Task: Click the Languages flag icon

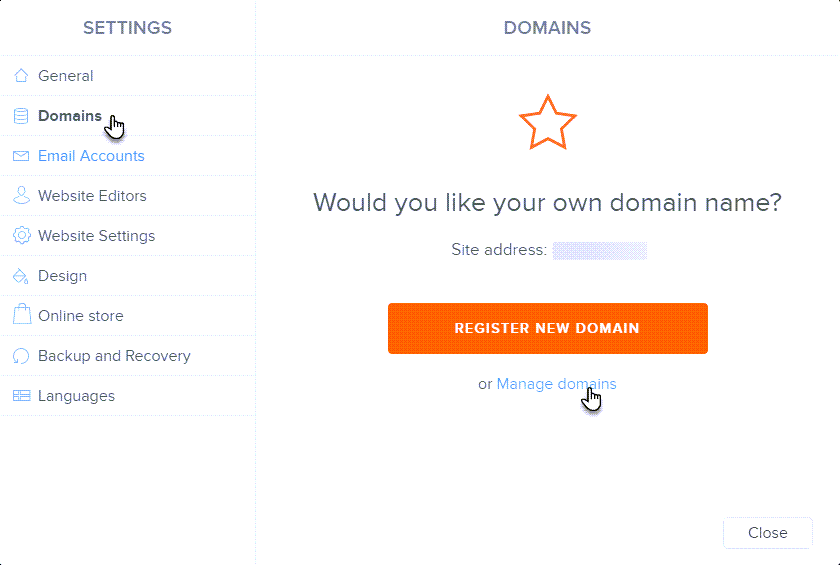Action: pyautogui.click(x=21, y=396)
